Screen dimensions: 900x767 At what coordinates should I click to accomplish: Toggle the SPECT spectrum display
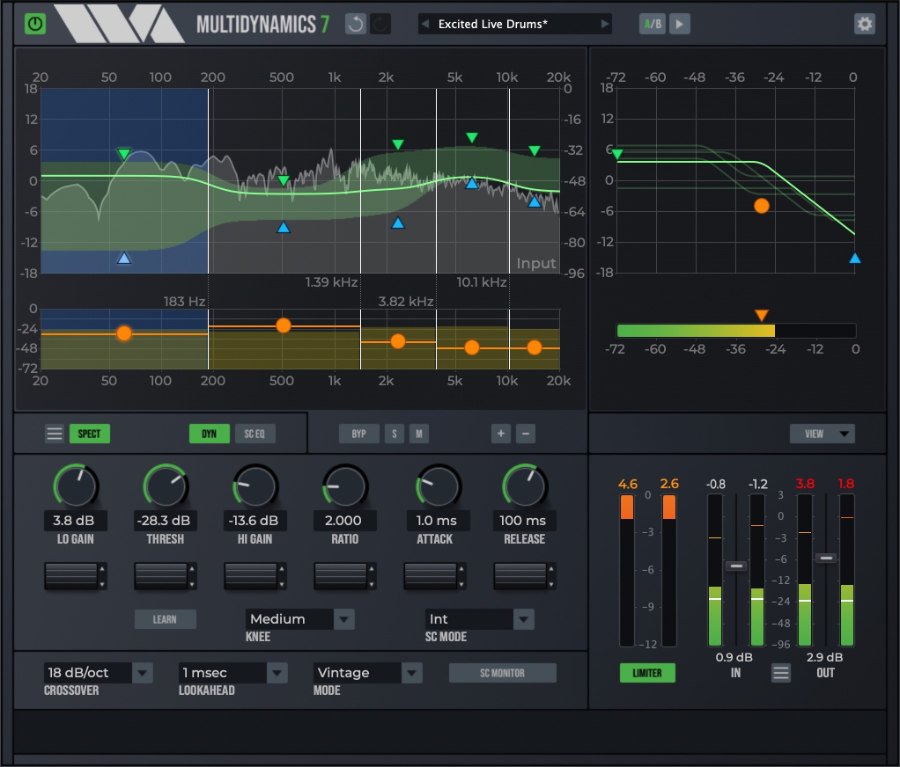tap(89, 433)
